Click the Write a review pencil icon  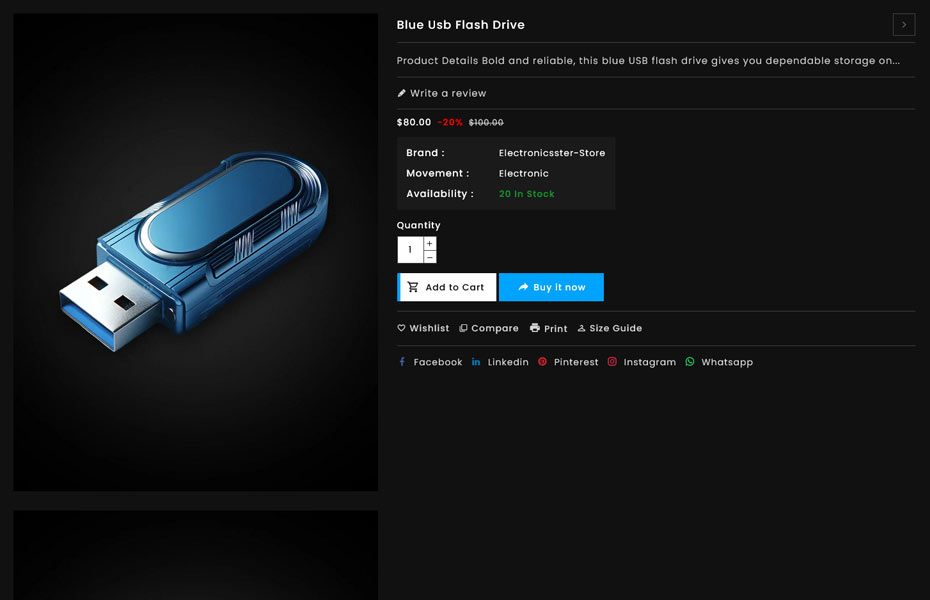tap(402, 93)
